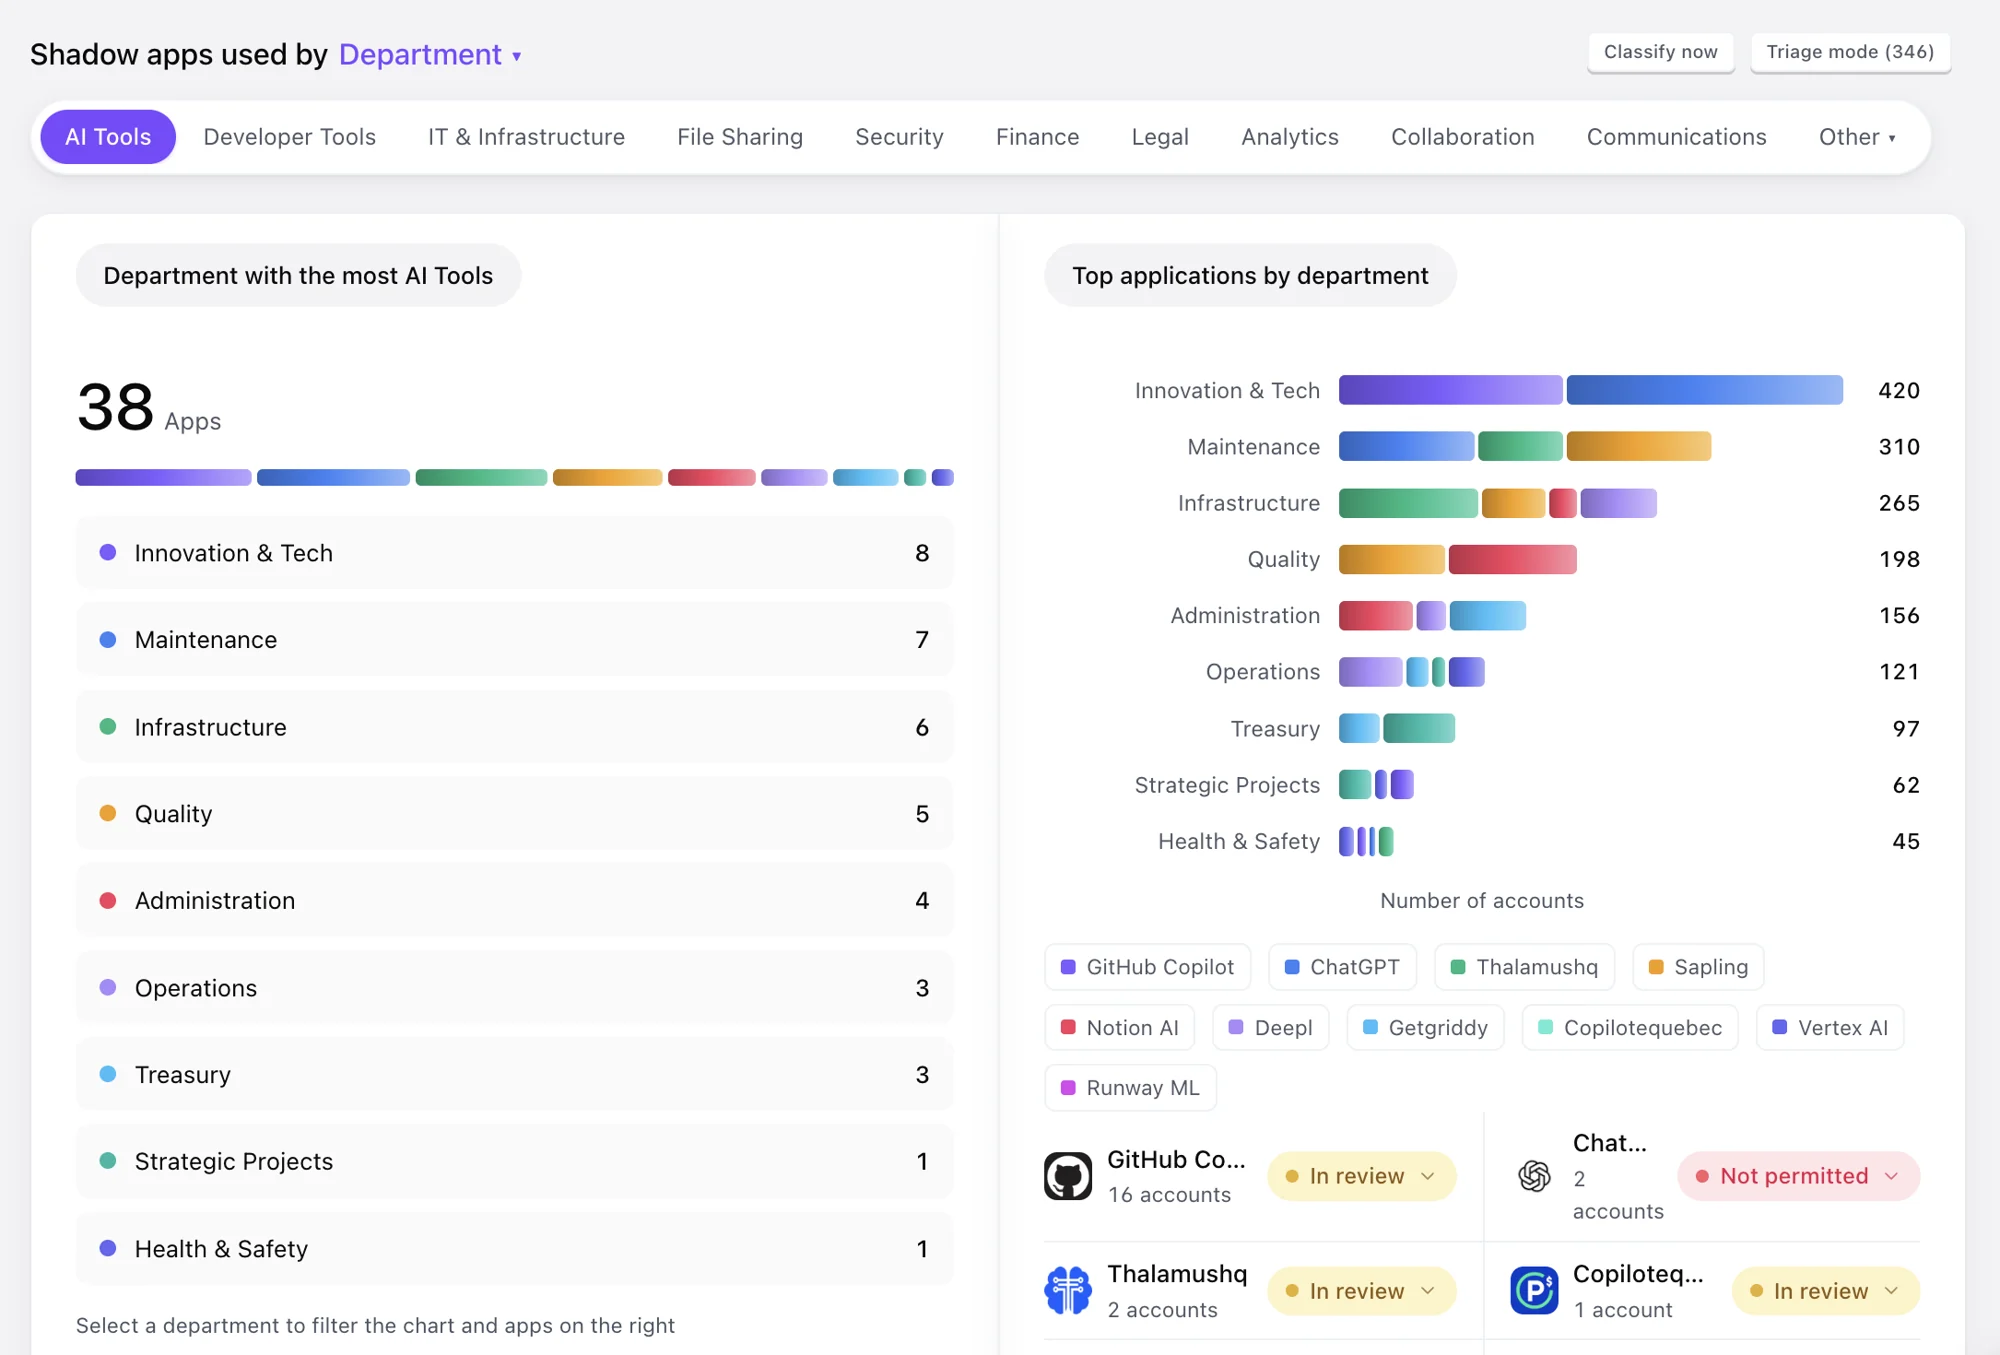Image resolution: width=2000 pixels, height=1355 pixels.
Task: Toggle Getgriddy legend filter
Action: click(x=1425, y=1027)
